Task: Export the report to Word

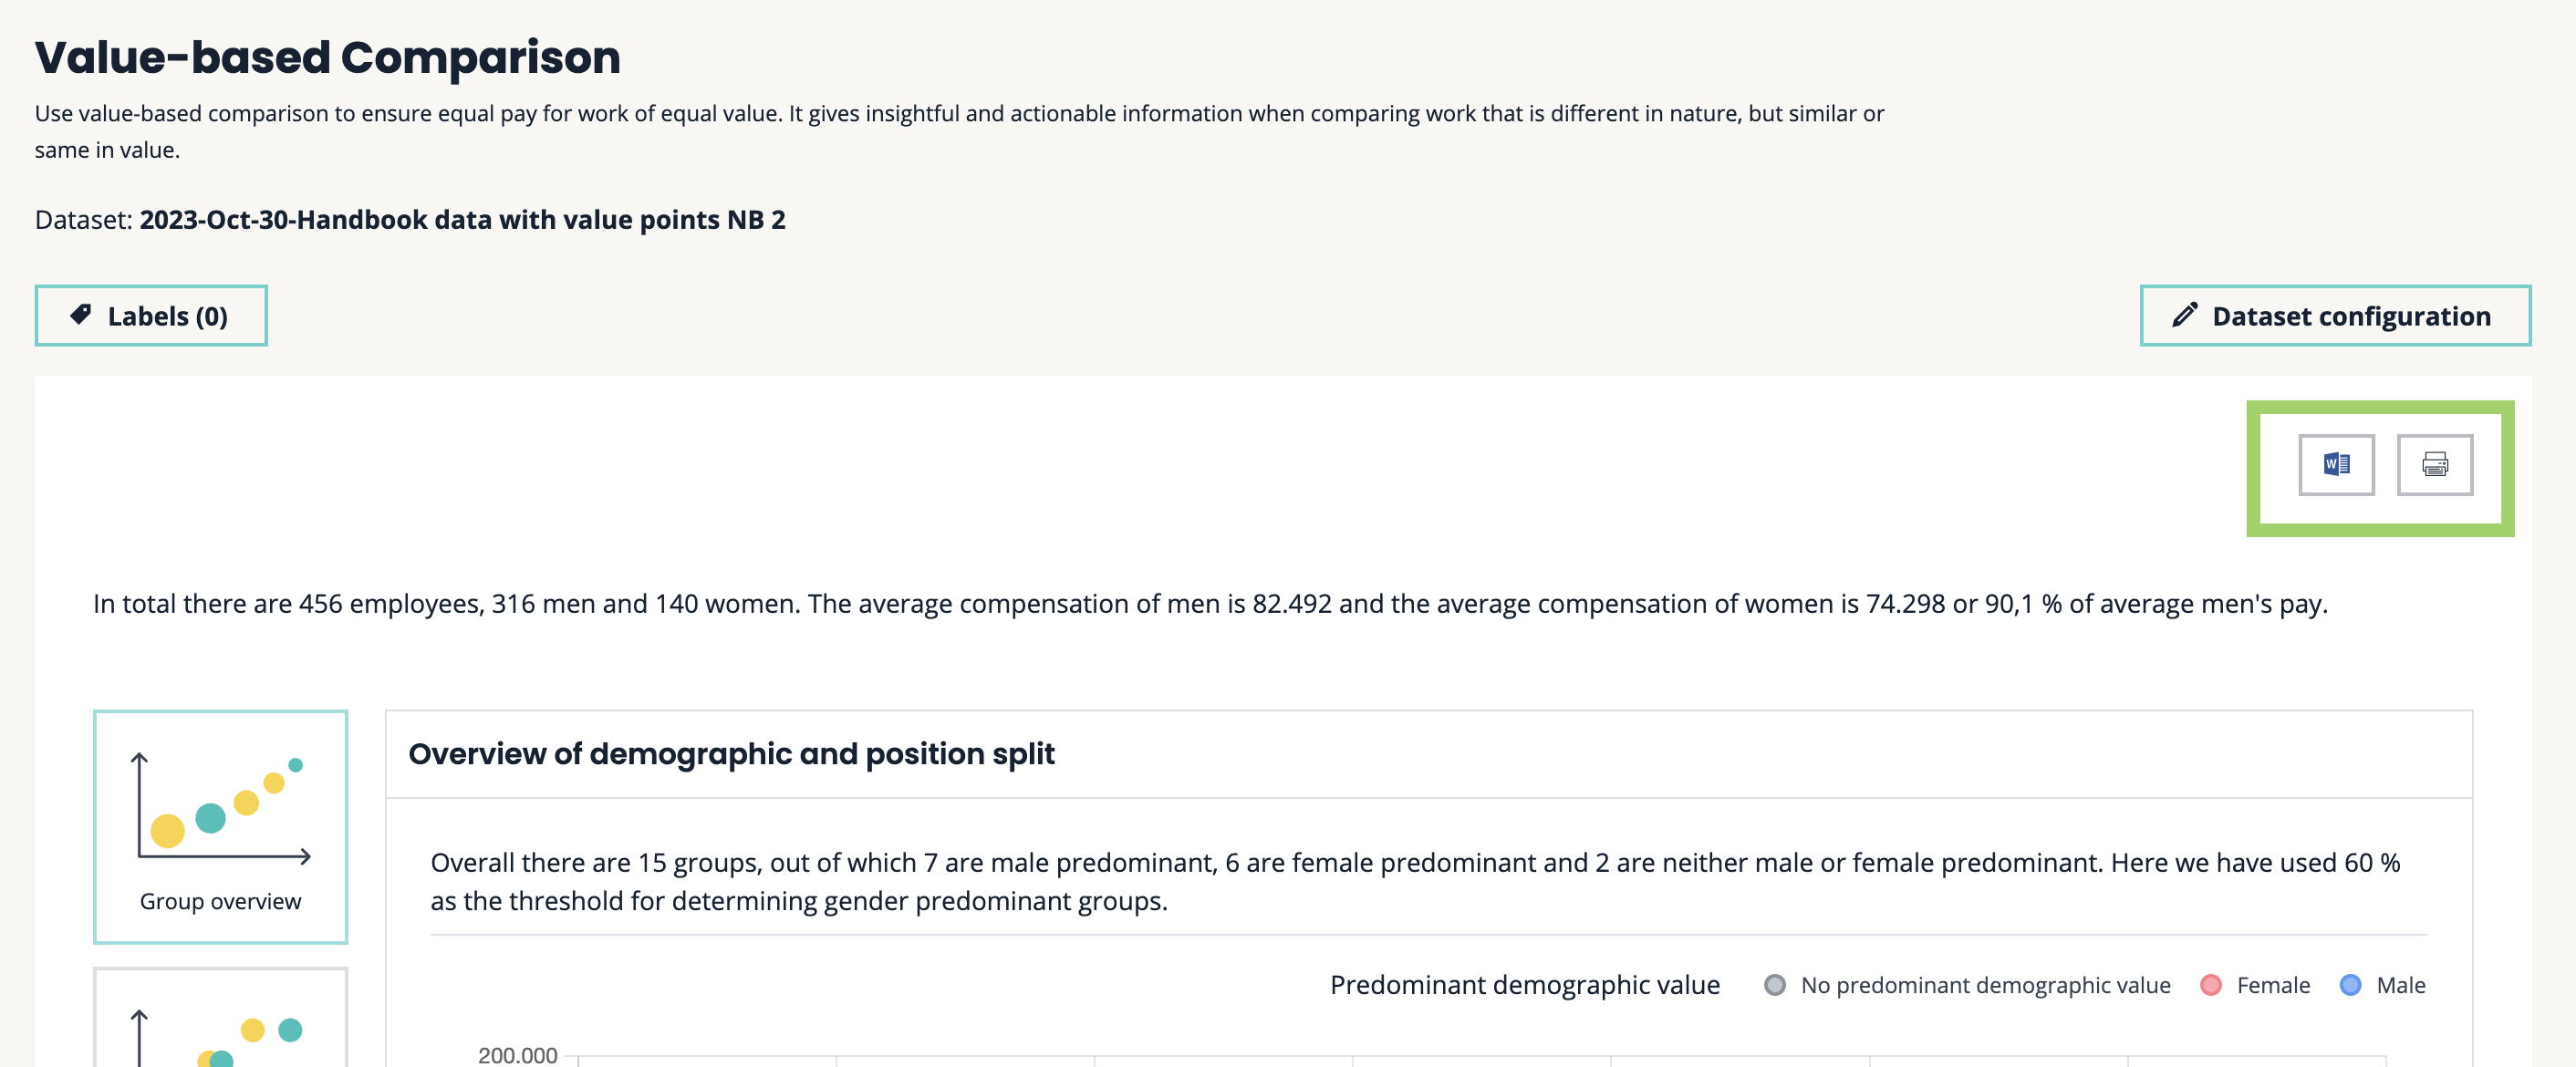Action: tap(2335, 464)
